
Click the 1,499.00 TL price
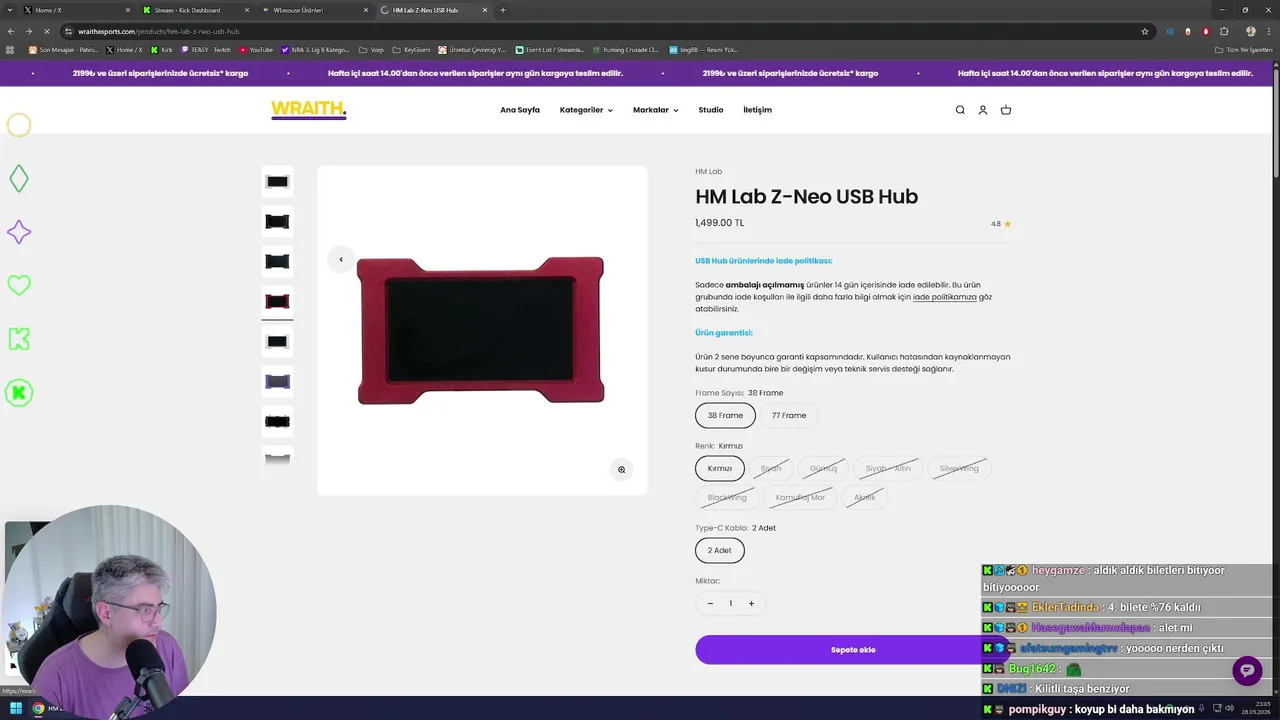coord(720,223)
